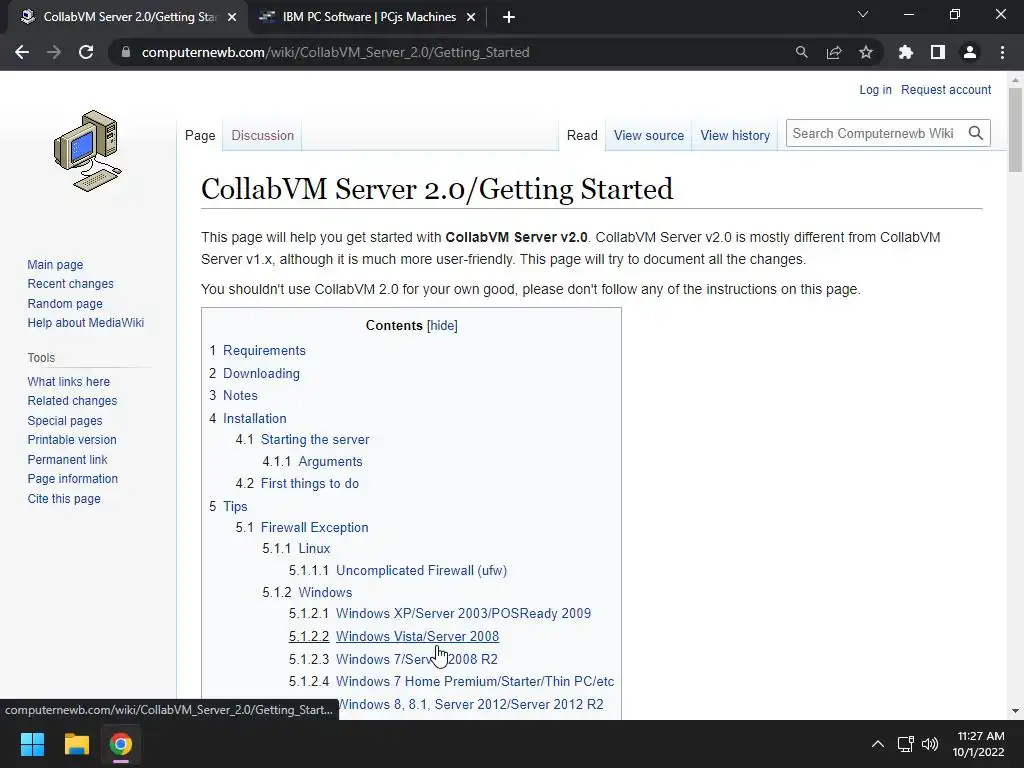
Task: Jump to Windows Vista/Server 2008 section
Action: [x=394, y=636]
